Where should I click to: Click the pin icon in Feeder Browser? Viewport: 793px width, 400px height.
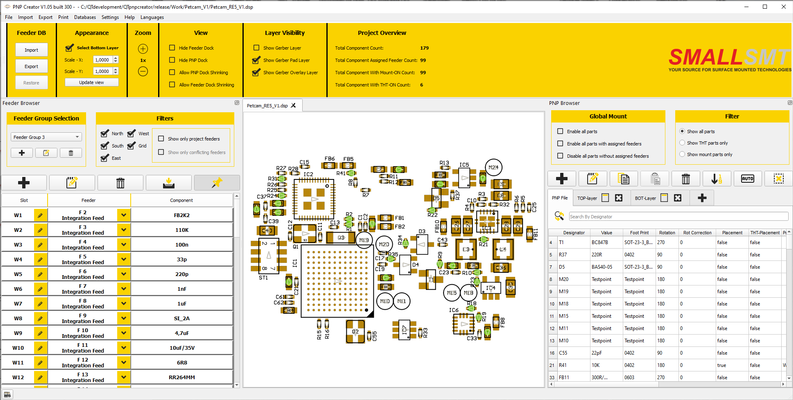pos(216,183)
